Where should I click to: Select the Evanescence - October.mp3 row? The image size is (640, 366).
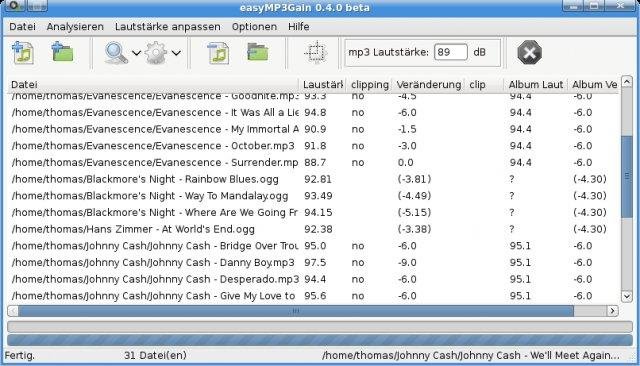point(313,146)
